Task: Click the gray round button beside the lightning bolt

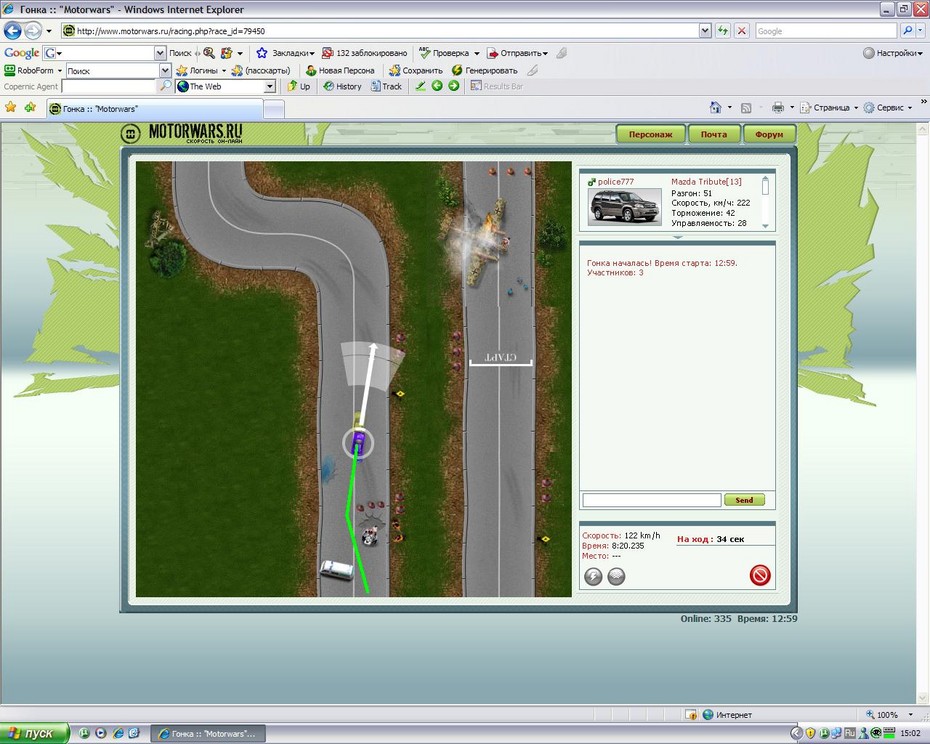Action: click(616, 576)
